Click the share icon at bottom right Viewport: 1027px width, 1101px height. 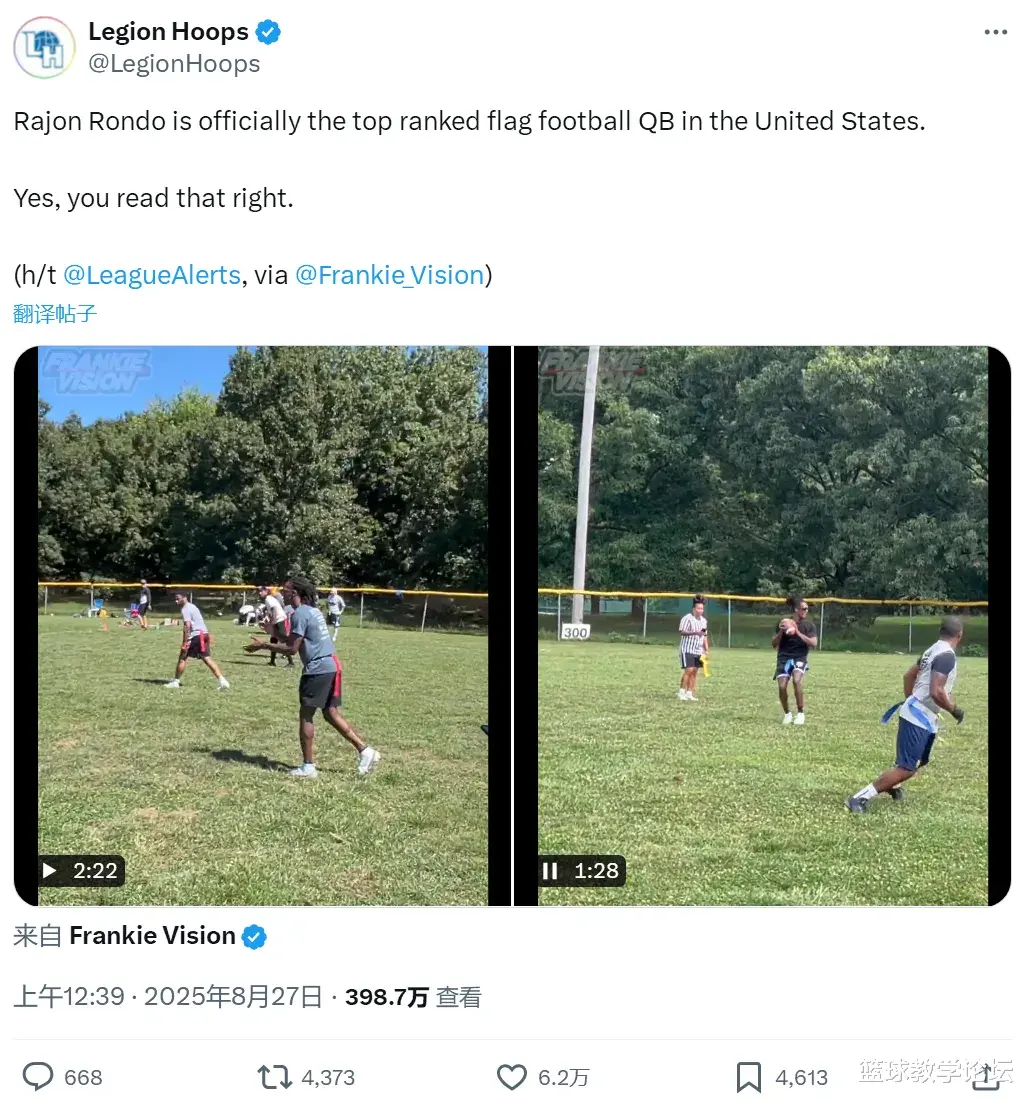[986, 1076]
